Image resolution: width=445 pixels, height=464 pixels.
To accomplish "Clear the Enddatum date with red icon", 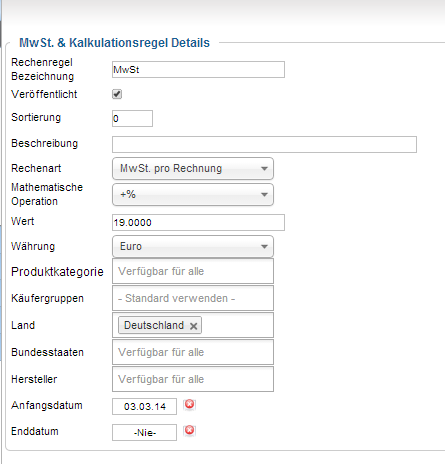I will pos(189,430).
